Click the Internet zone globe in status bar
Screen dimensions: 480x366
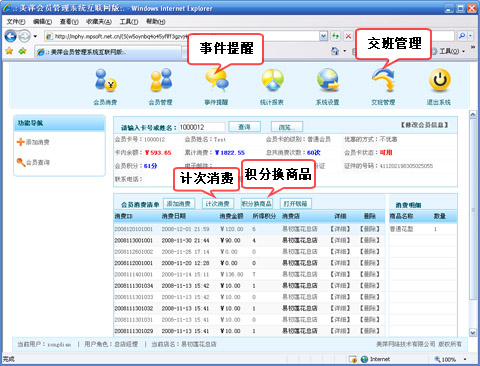click(364, 359)
